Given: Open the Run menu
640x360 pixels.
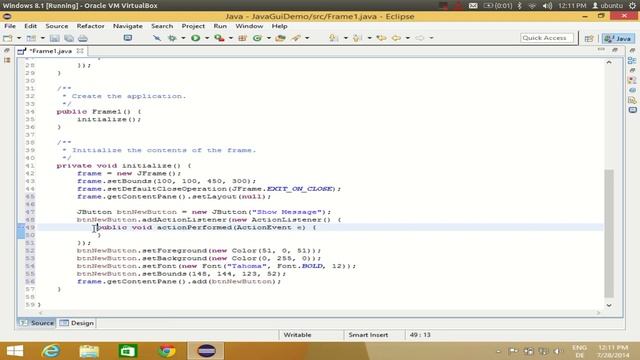Looking at the screenshot, I should click(220, 26).
